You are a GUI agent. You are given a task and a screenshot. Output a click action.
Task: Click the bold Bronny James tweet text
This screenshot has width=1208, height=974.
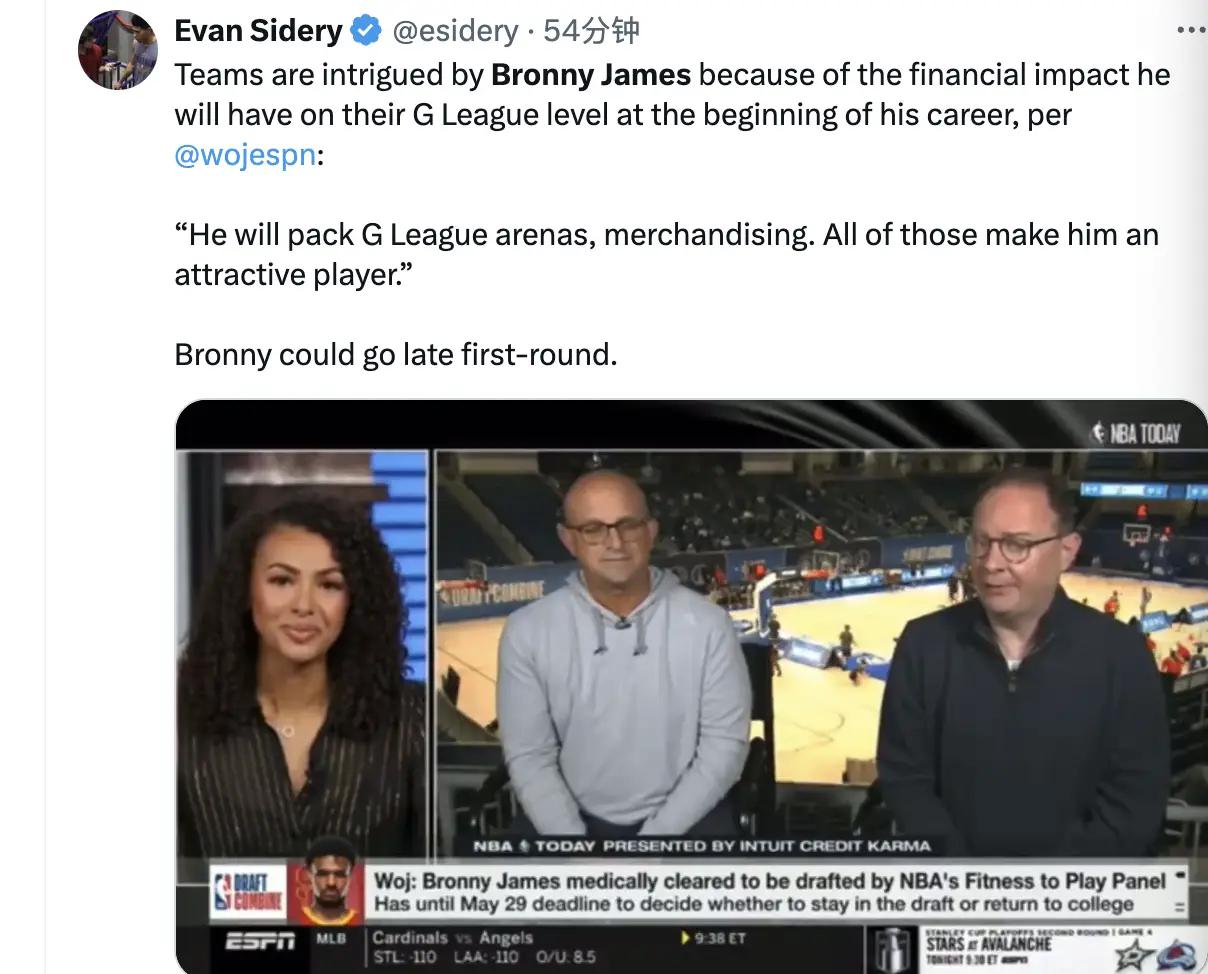click(x=591, y=75)
